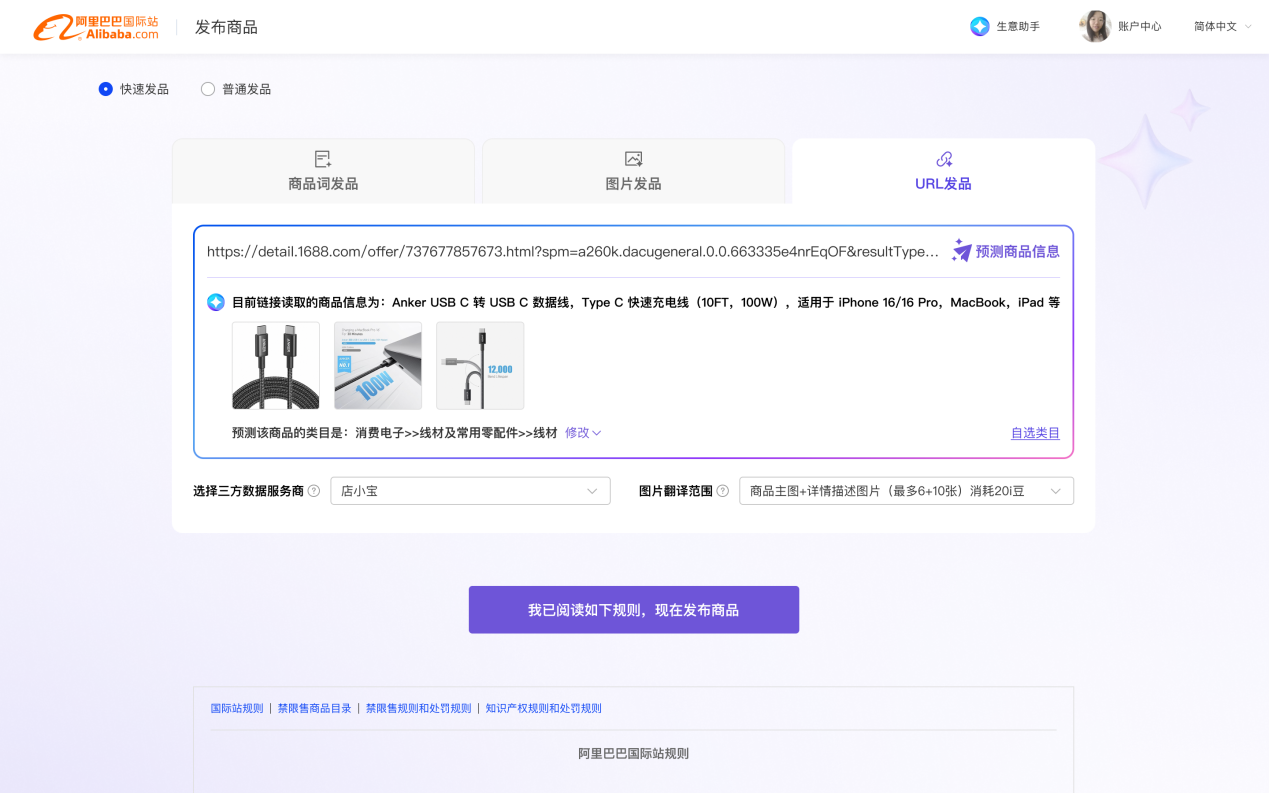Screen dimensions: 1269x793
Task: Expand the 修改 category dropdown
Action: click(583, 433)
